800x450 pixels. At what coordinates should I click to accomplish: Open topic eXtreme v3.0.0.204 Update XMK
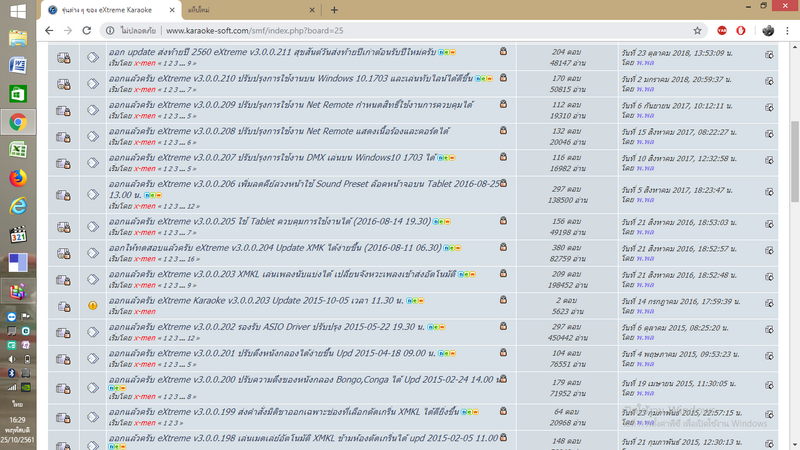tap(275, 248)
